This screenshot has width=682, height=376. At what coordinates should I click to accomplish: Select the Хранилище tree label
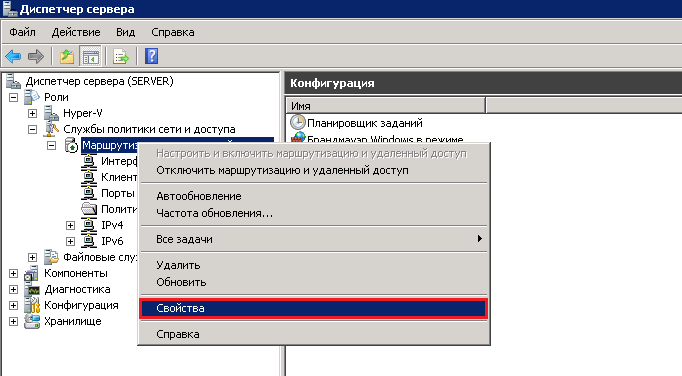(x=73, y=321)
